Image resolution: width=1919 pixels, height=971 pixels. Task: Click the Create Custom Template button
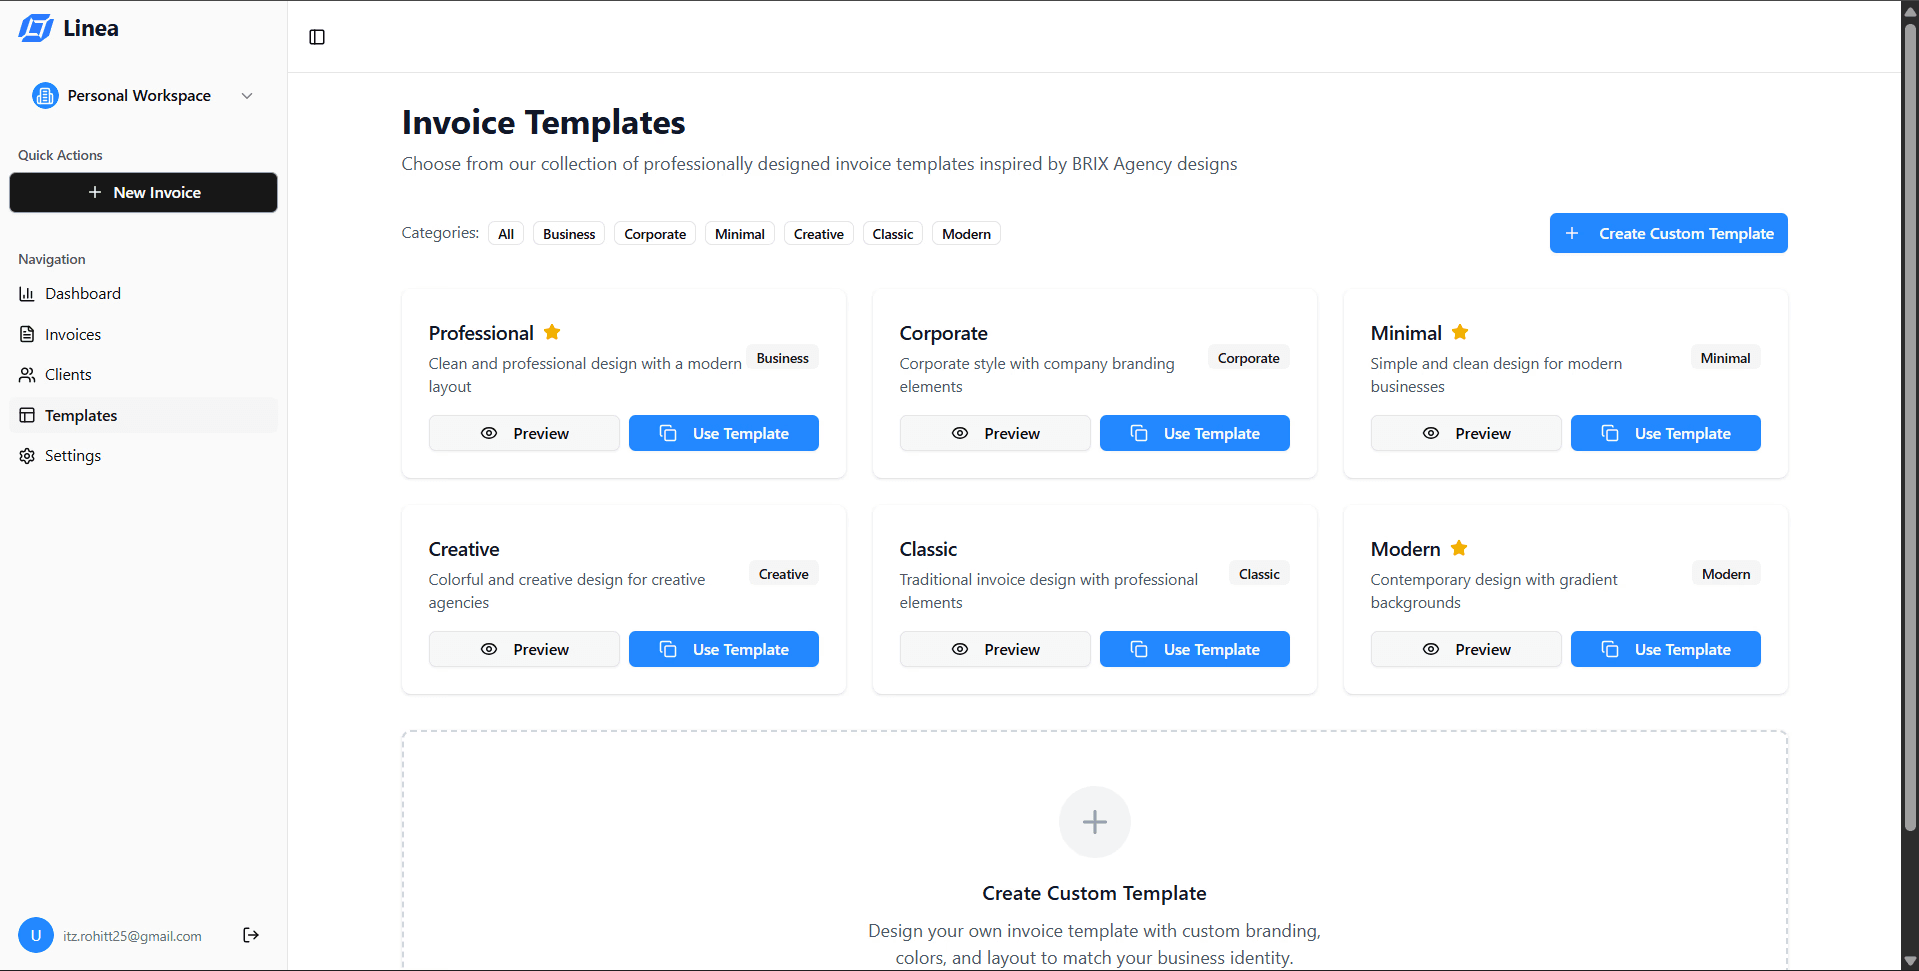(x=1668, y=232)
